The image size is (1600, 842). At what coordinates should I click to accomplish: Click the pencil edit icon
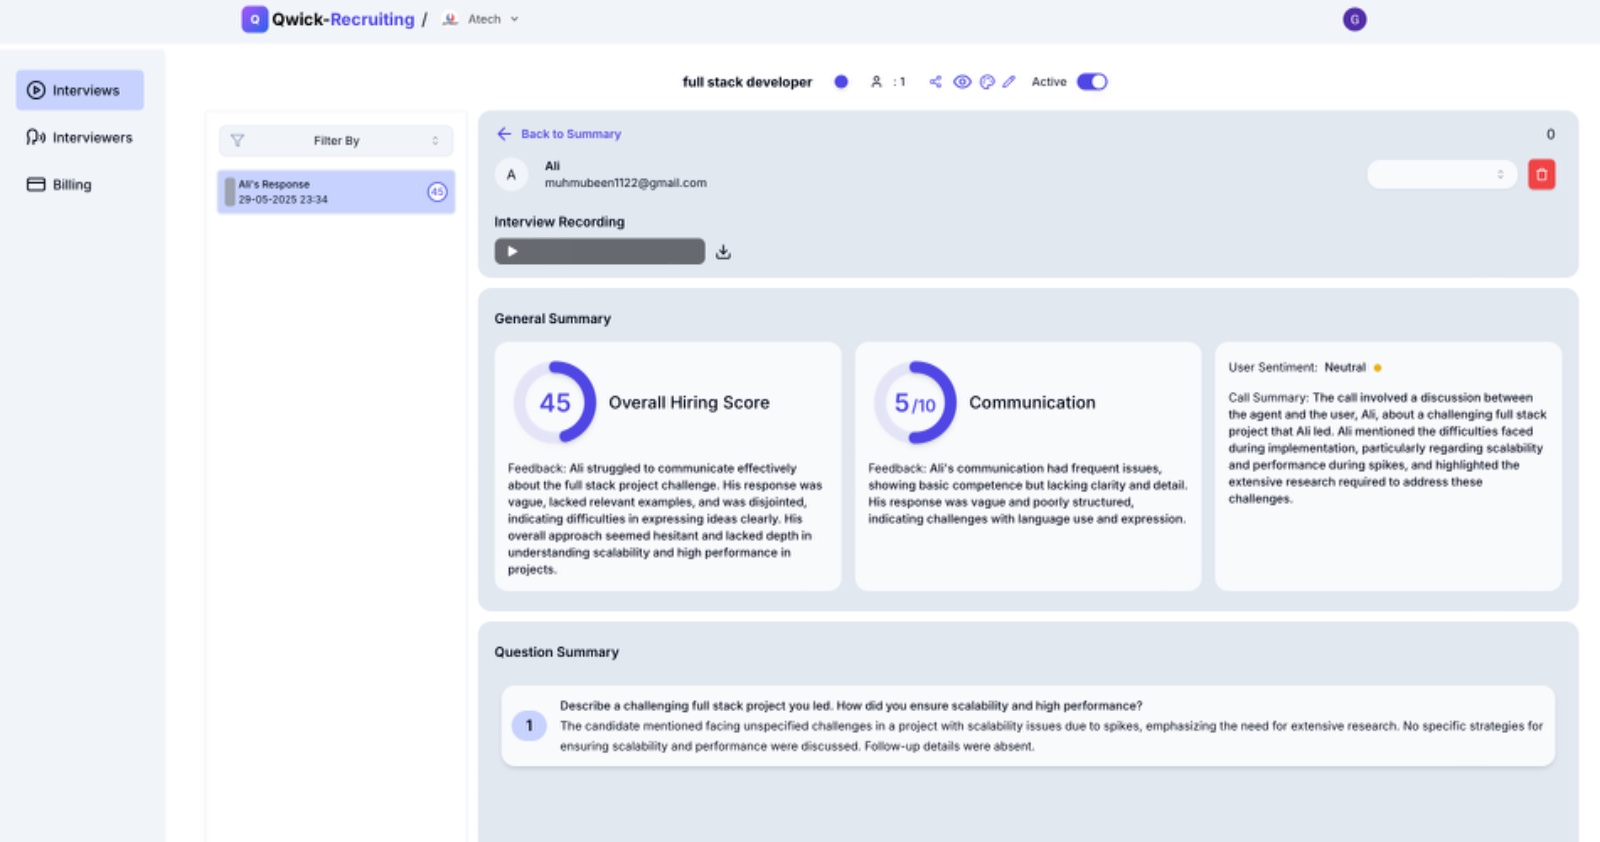tap(1009, 82)
